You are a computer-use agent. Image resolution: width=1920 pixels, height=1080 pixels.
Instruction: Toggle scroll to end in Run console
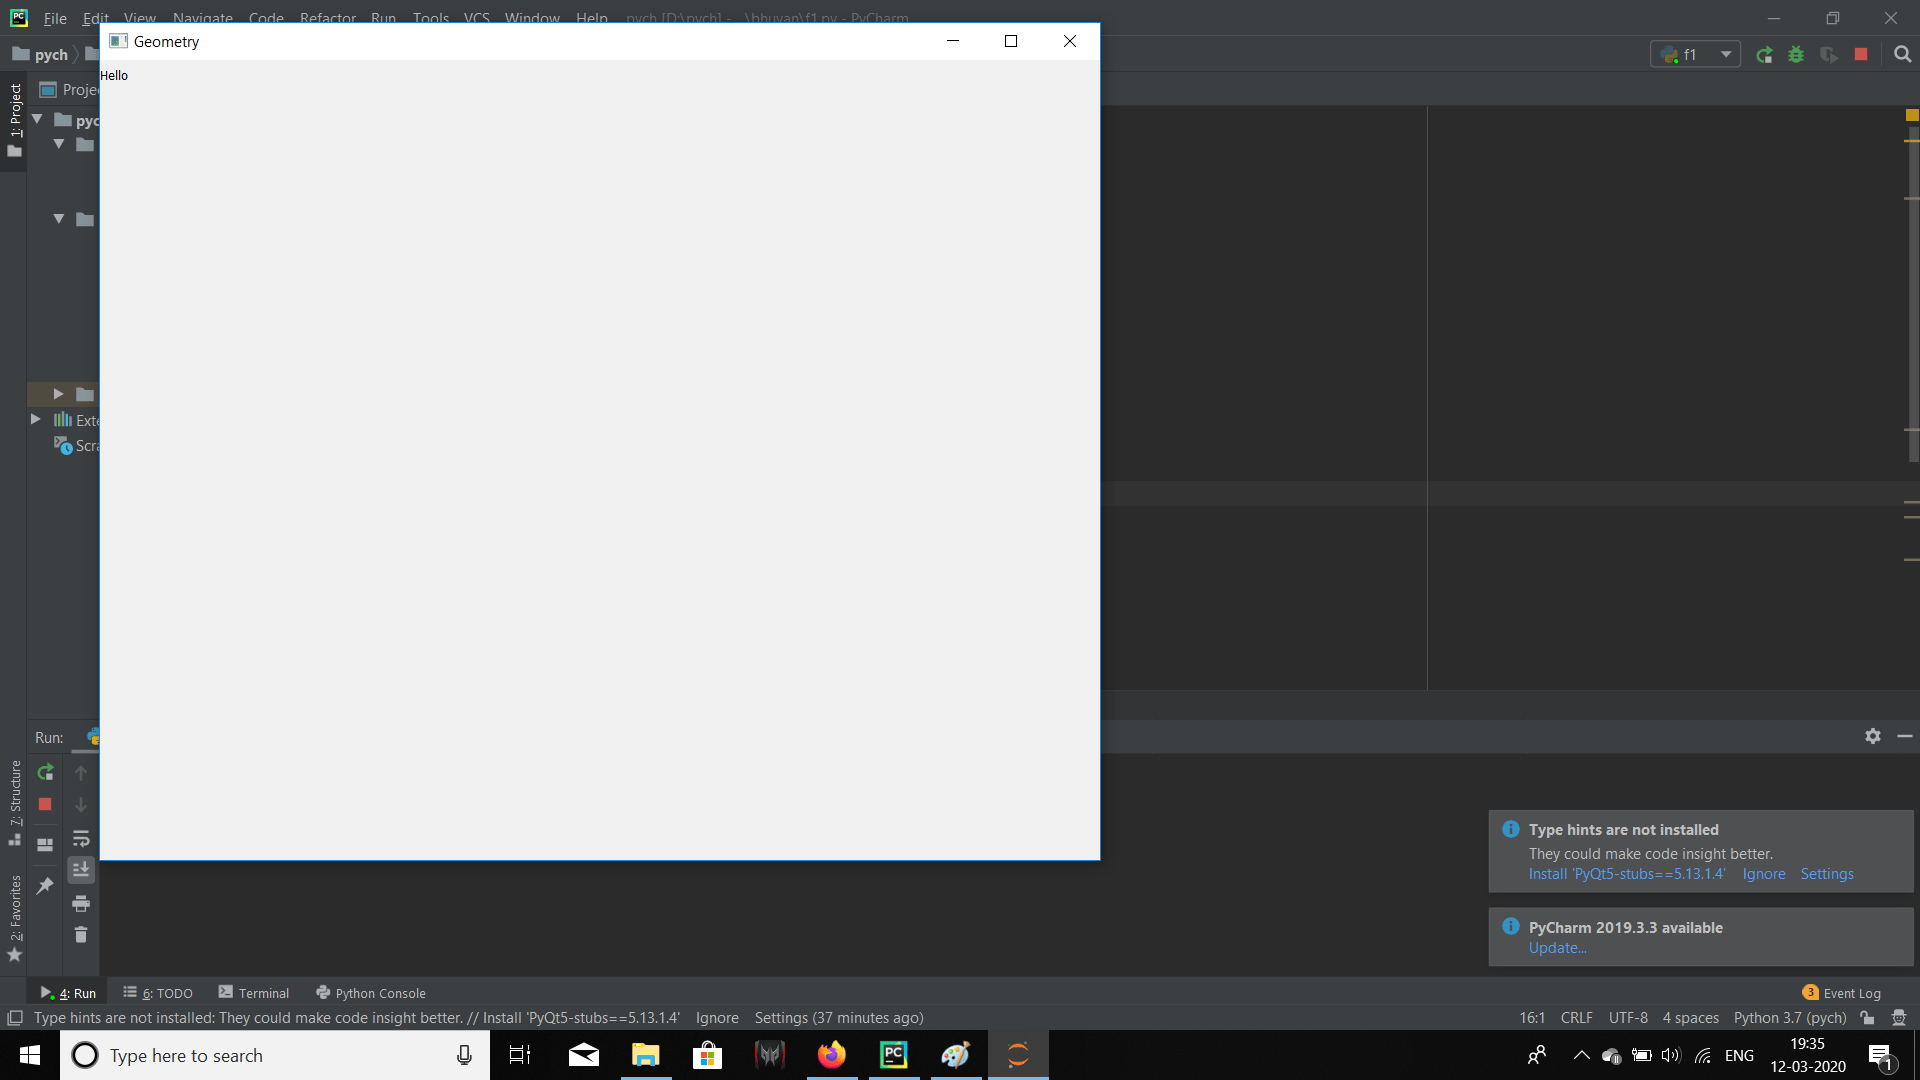pos(81,870)
